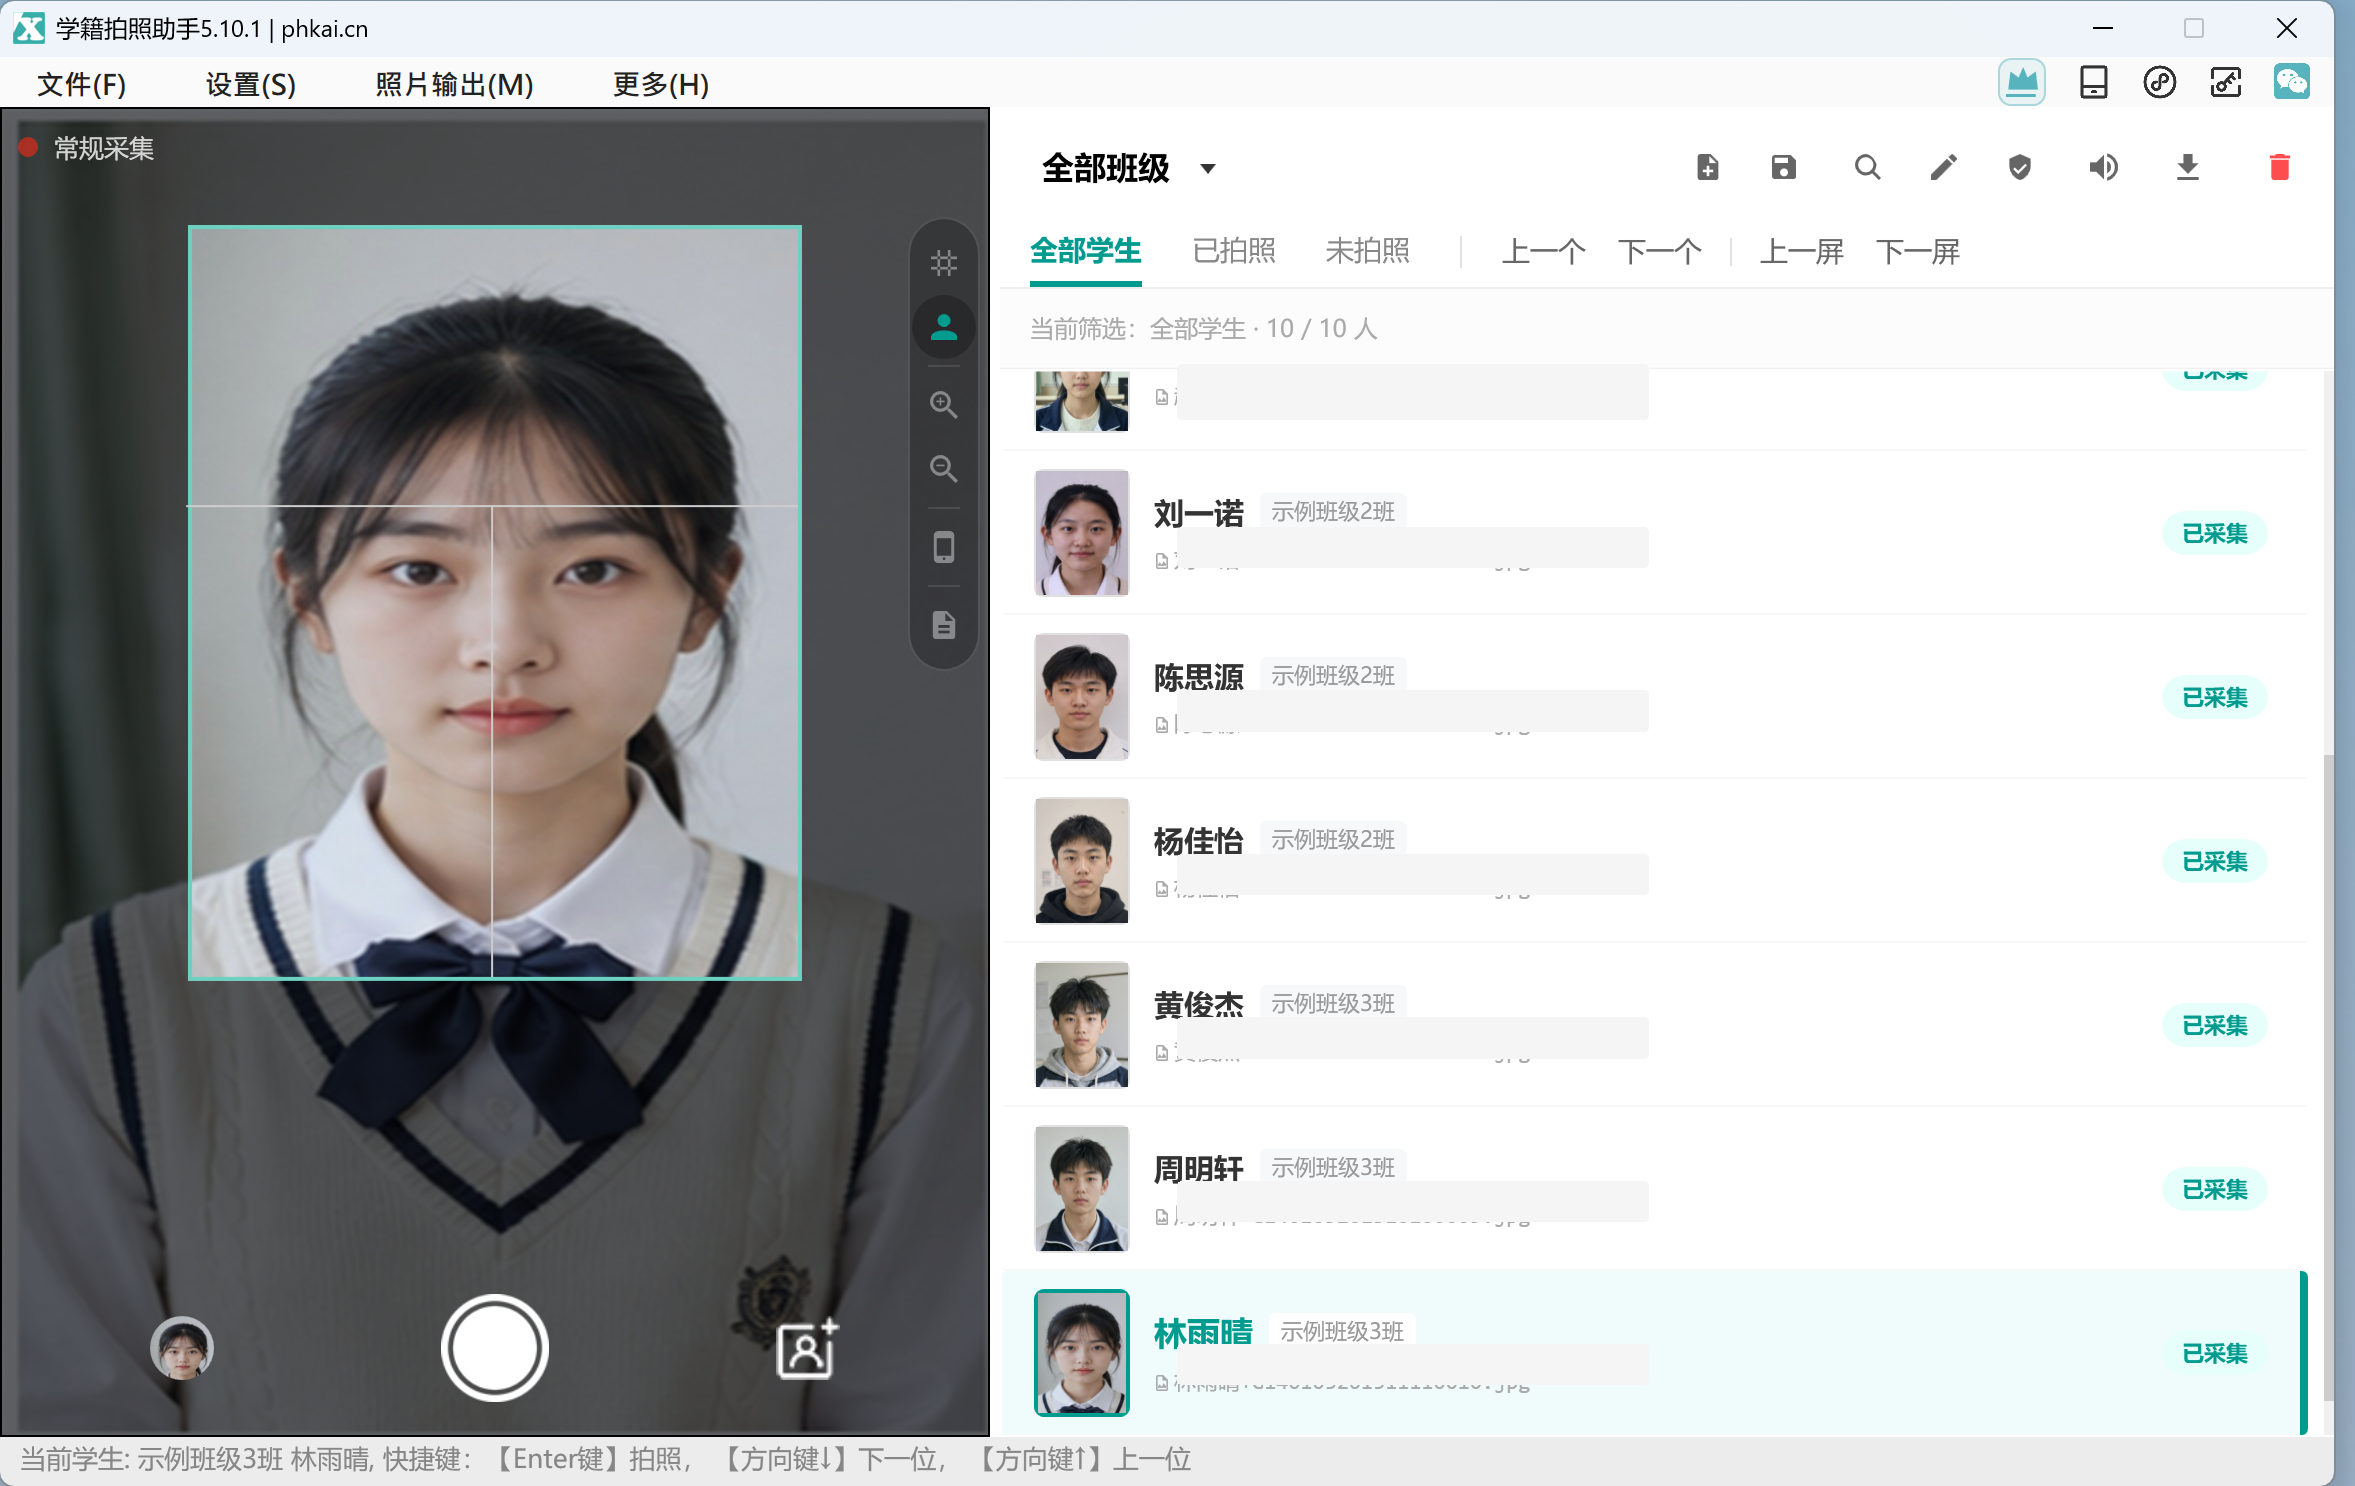Select student 杨佳怡 in the list
This screenshot has height=1486, width=2355.
[1654, 861]
